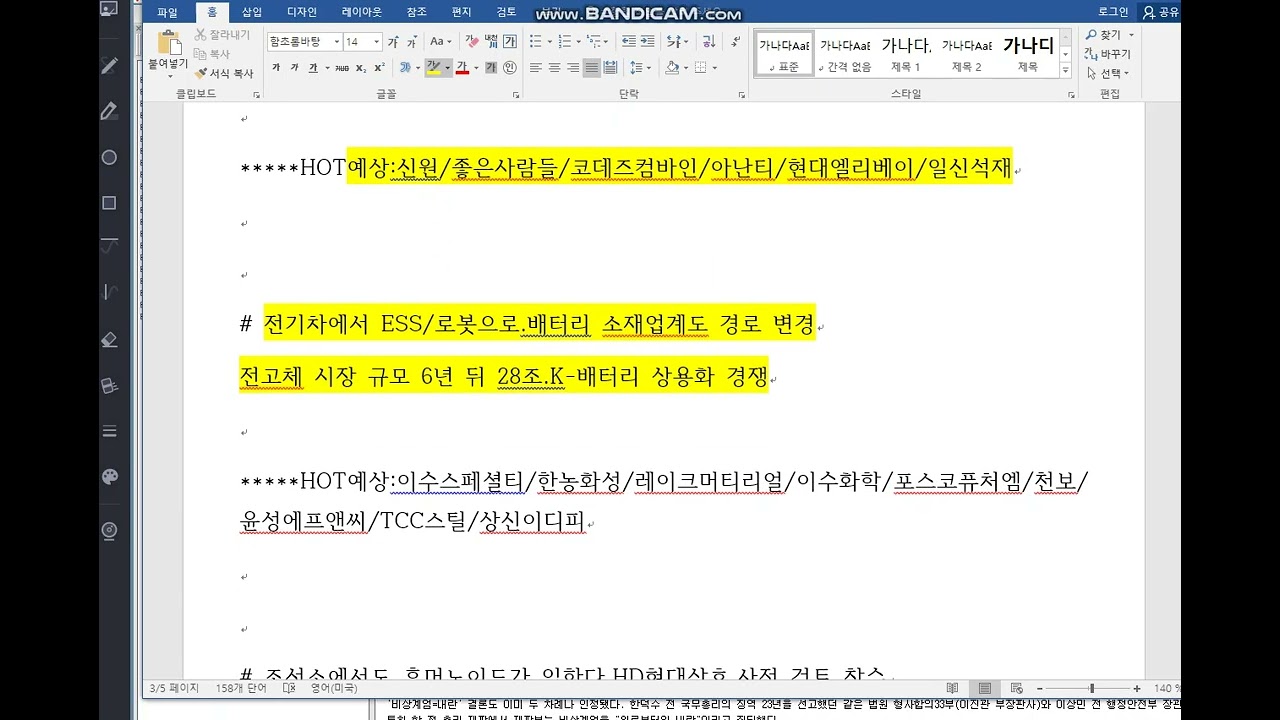Viewport: 1280px width, 720px height.
Task: Justify text alignment
Action: pos(592,68)
